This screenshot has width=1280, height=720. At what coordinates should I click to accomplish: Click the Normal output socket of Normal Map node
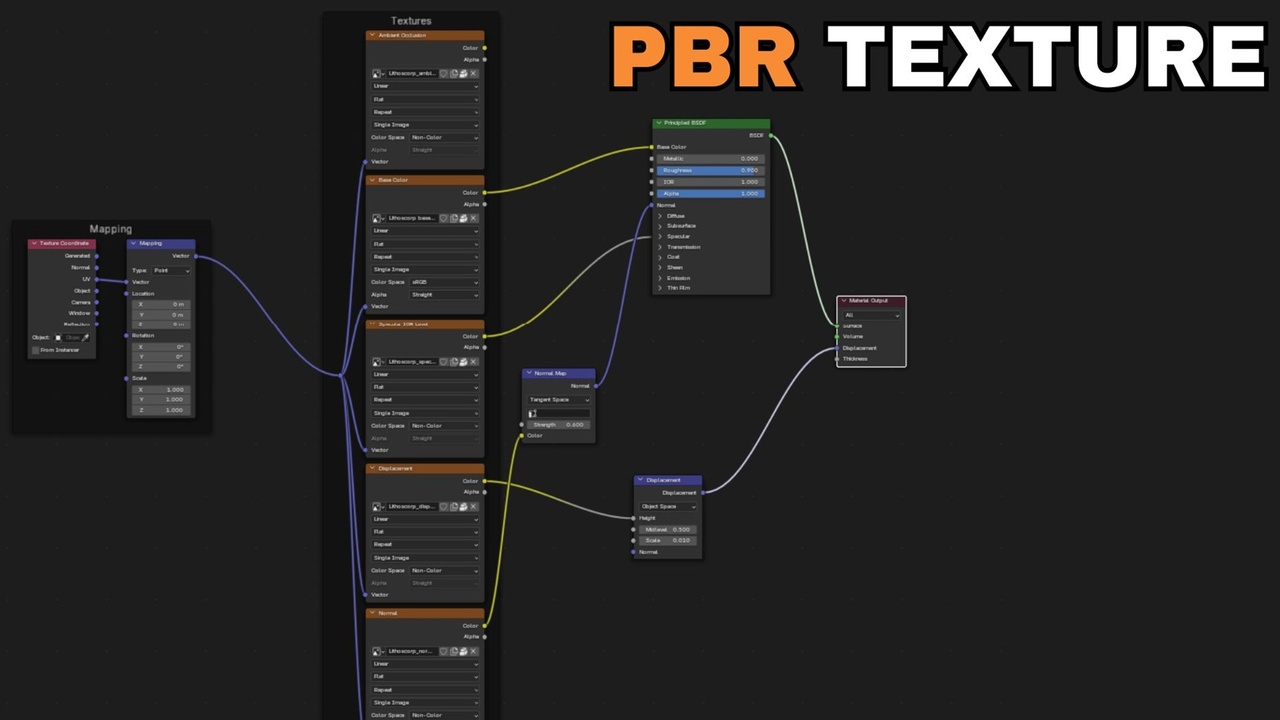click(595, 386)
